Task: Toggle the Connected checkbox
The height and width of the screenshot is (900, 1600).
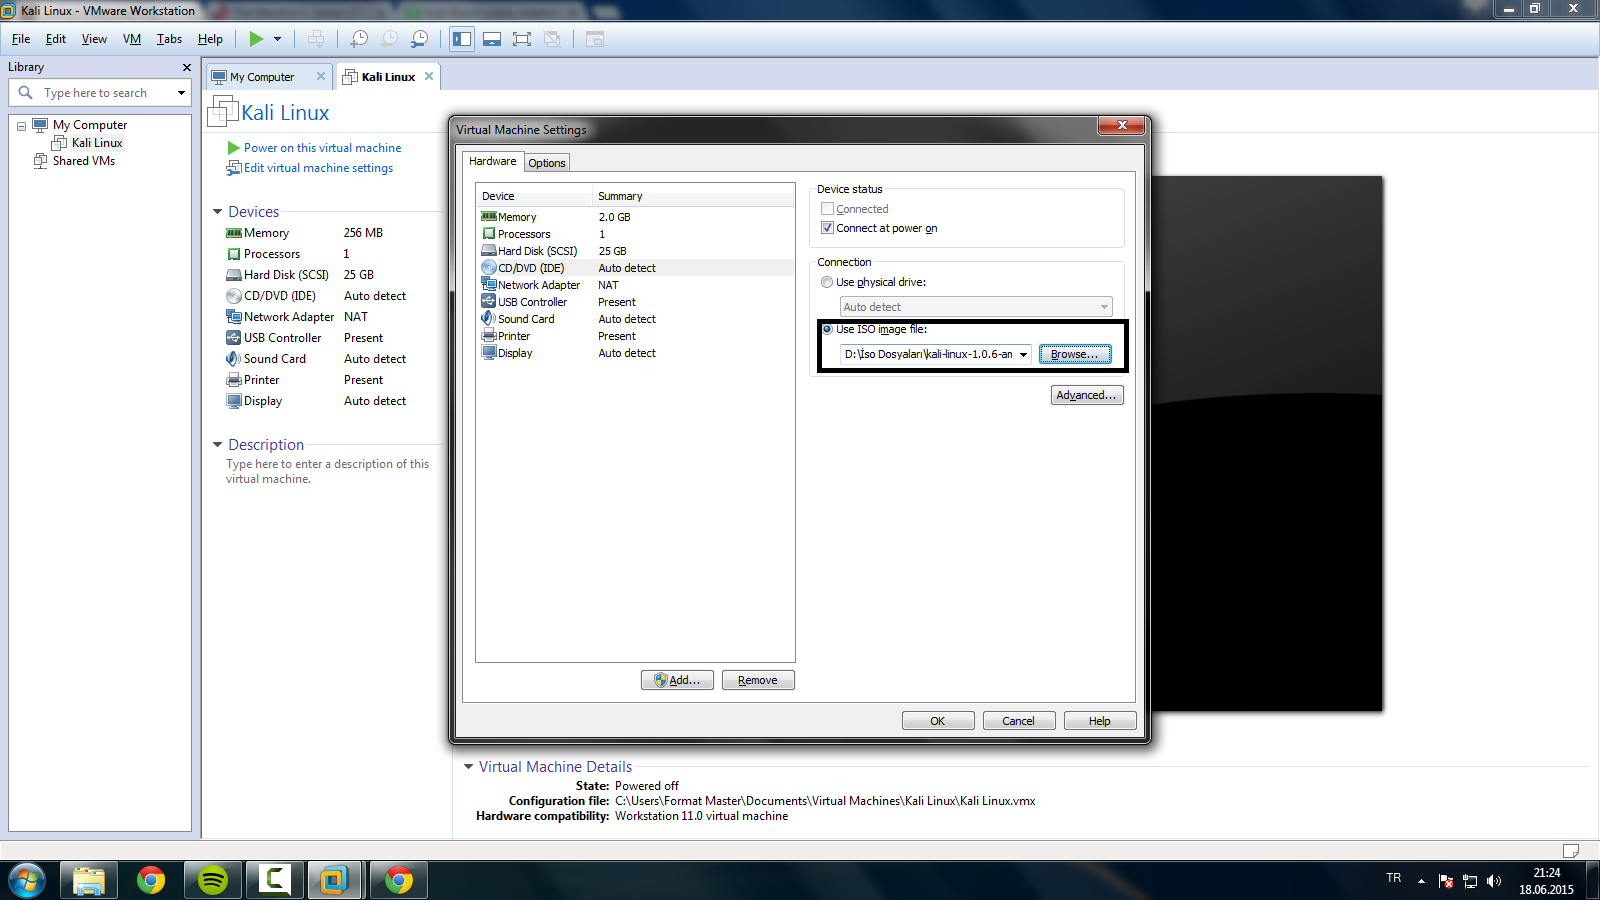Action: click(827, 209)
